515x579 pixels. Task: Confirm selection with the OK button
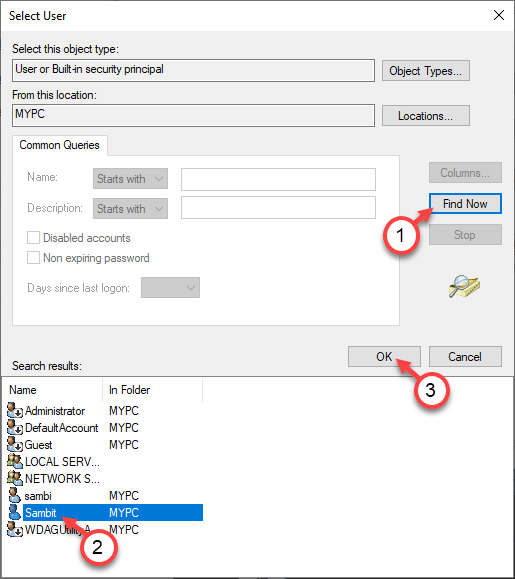click(x=384, y=356)
